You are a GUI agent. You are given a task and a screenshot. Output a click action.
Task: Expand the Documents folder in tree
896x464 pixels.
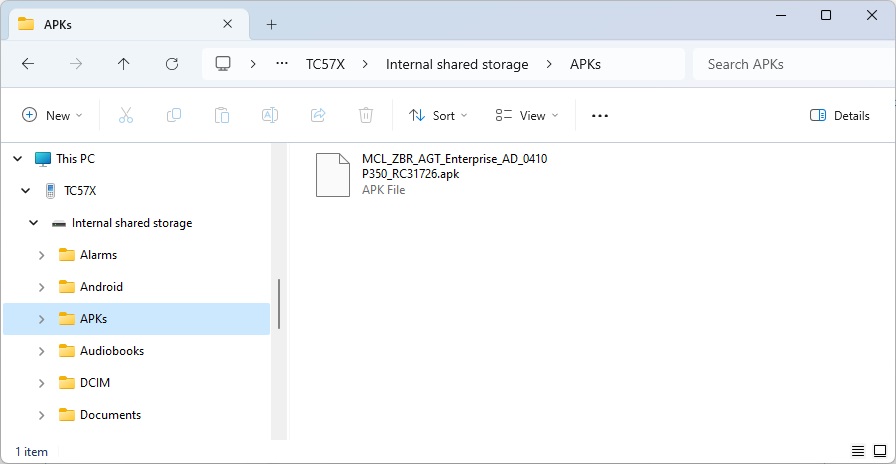[41, 415]
